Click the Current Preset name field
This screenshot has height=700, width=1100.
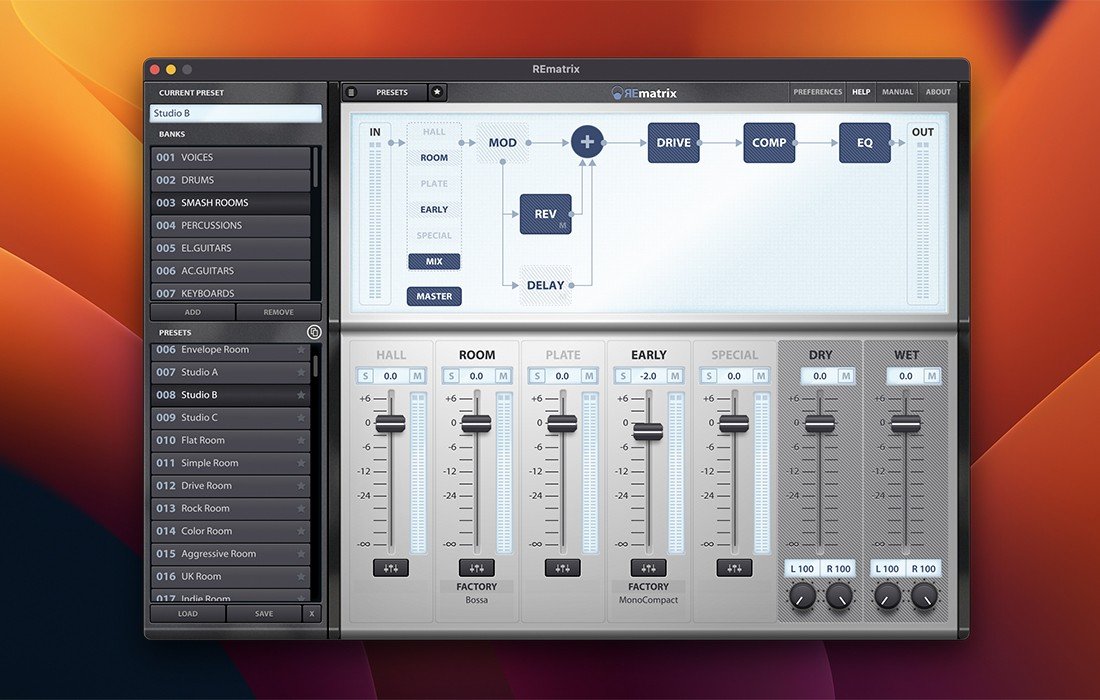tap(236, 113)
